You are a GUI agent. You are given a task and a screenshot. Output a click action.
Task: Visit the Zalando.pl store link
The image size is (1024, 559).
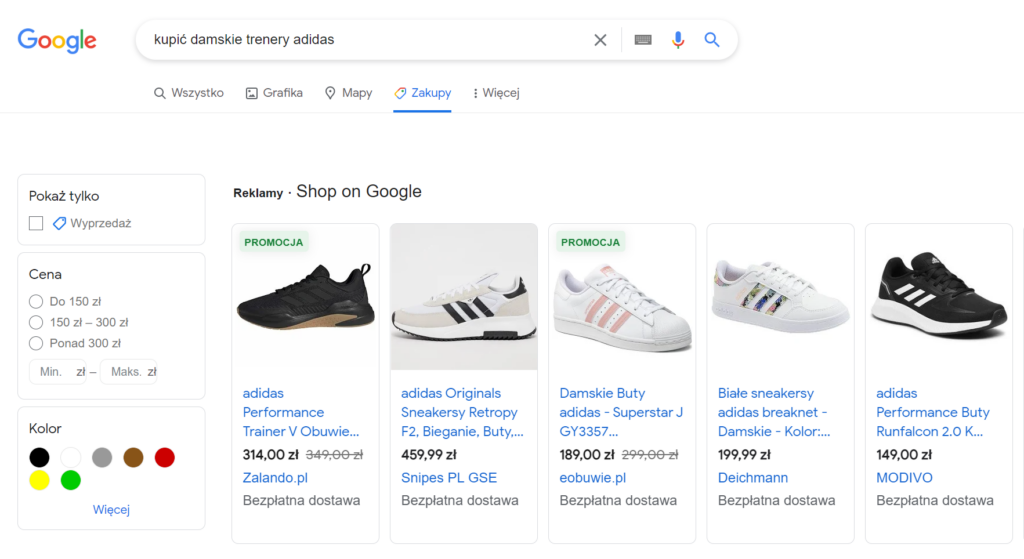275,477
